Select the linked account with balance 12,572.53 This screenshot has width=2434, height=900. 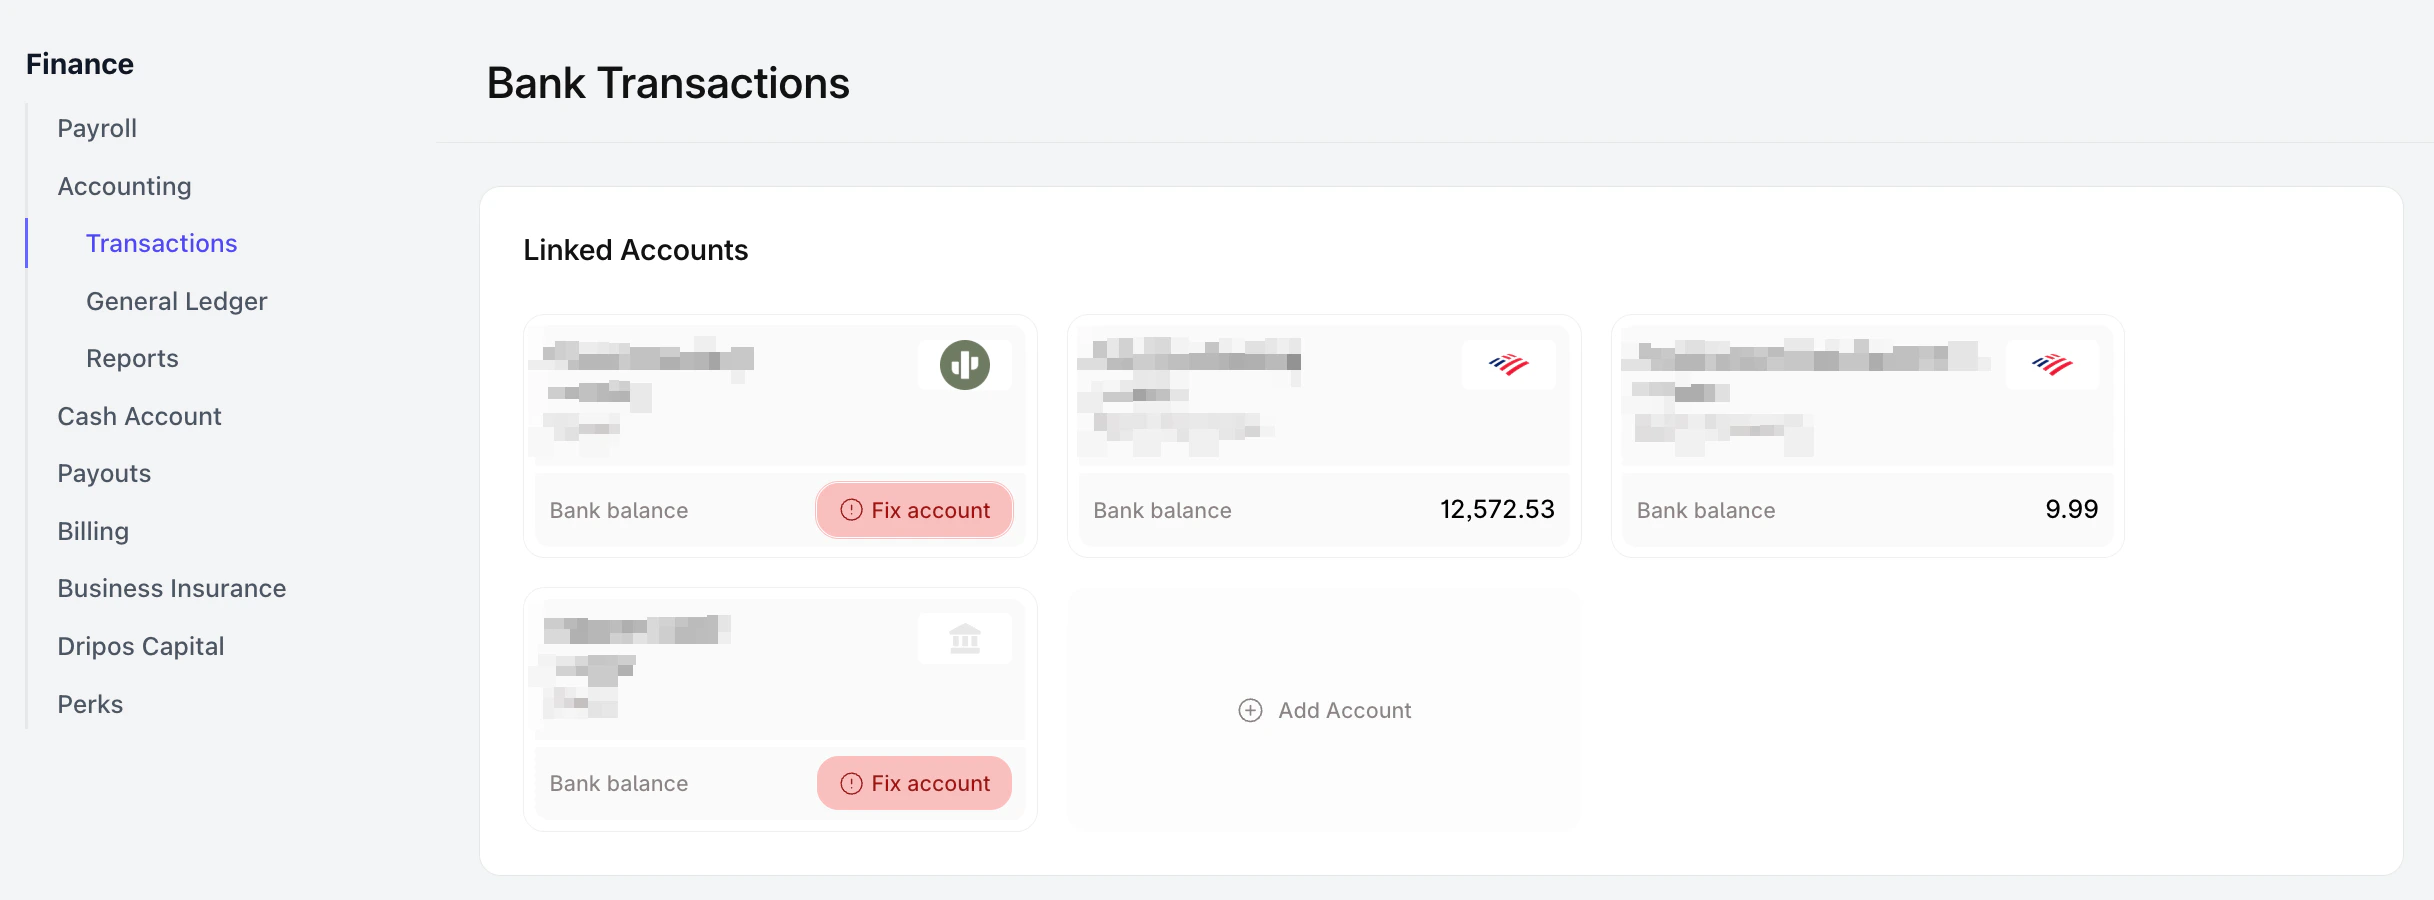pos(1324,436)
